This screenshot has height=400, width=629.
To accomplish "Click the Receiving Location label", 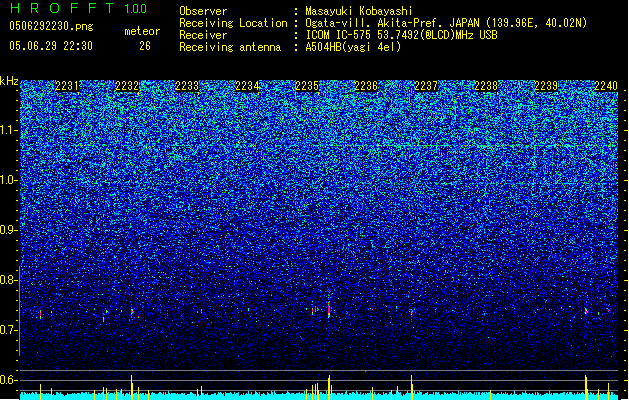I will (x=233, y=23).
